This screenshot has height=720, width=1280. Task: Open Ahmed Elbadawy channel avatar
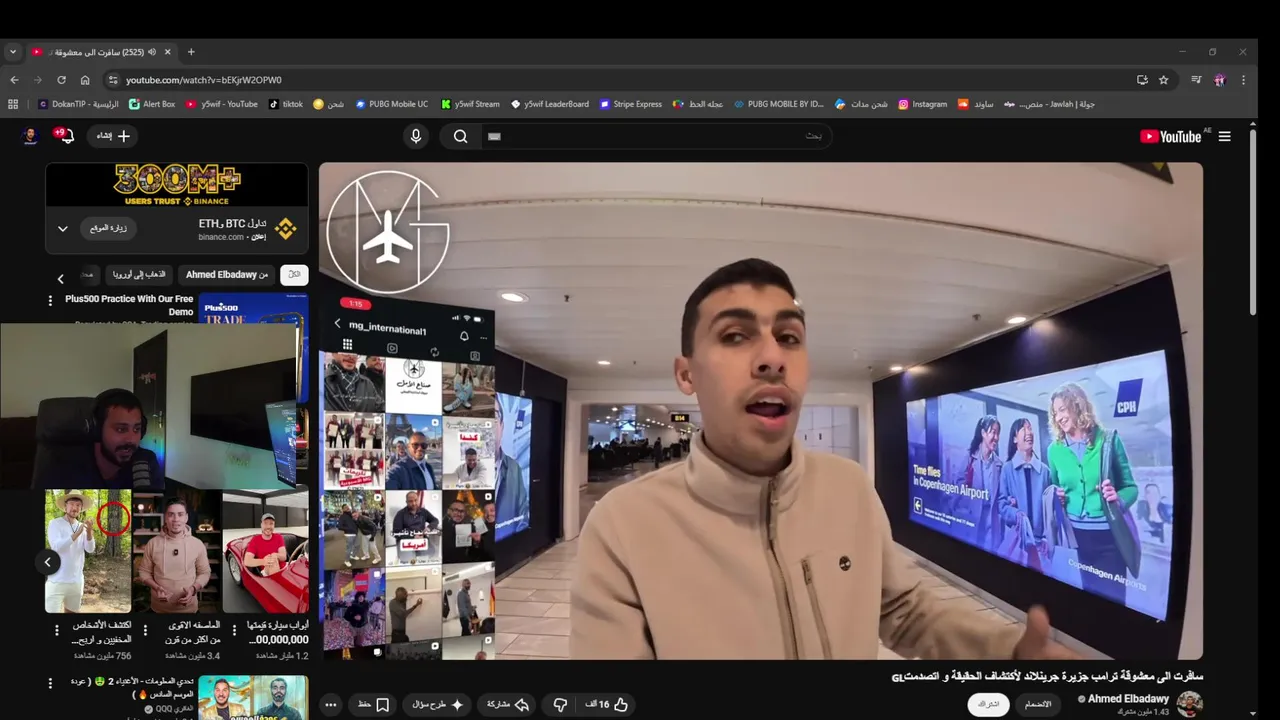coord(1189,704)
